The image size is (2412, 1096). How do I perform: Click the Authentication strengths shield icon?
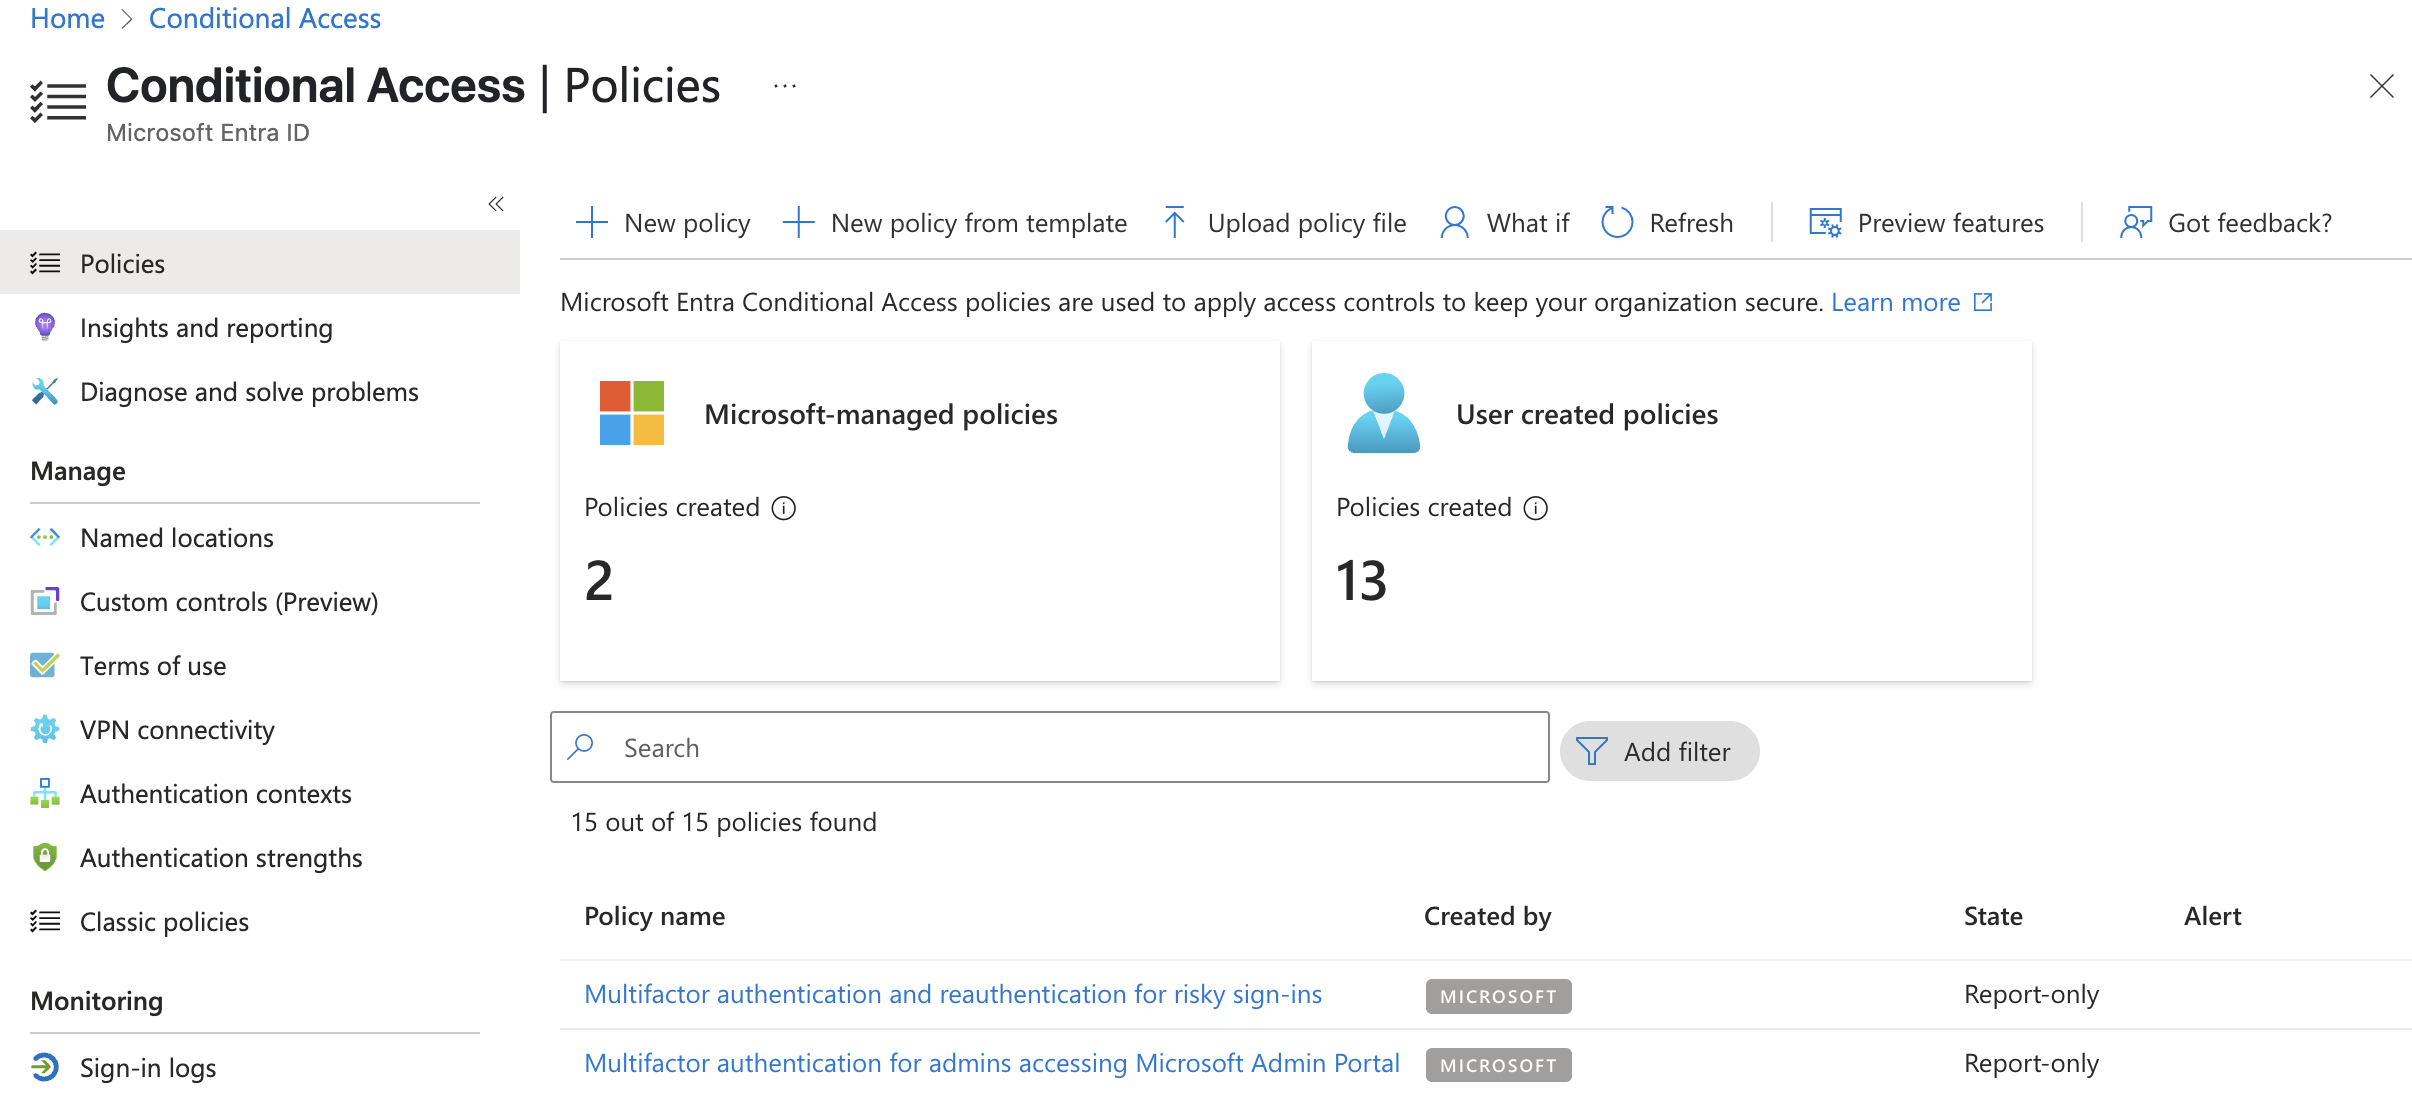pyautogui.click(x=45, y=857)
